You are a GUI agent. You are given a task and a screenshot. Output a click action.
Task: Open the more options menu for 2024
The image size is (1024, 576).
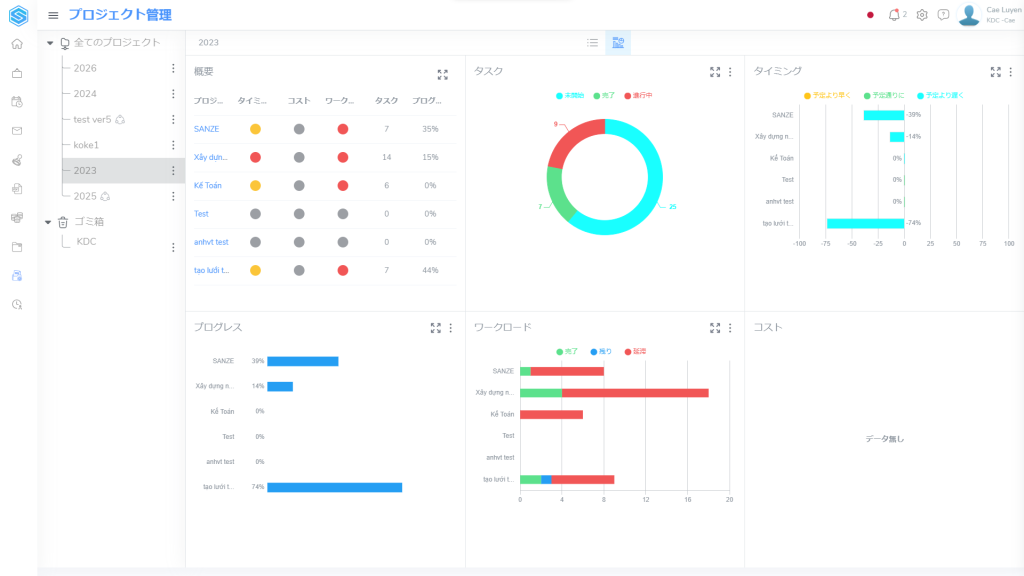click(173, 94)
